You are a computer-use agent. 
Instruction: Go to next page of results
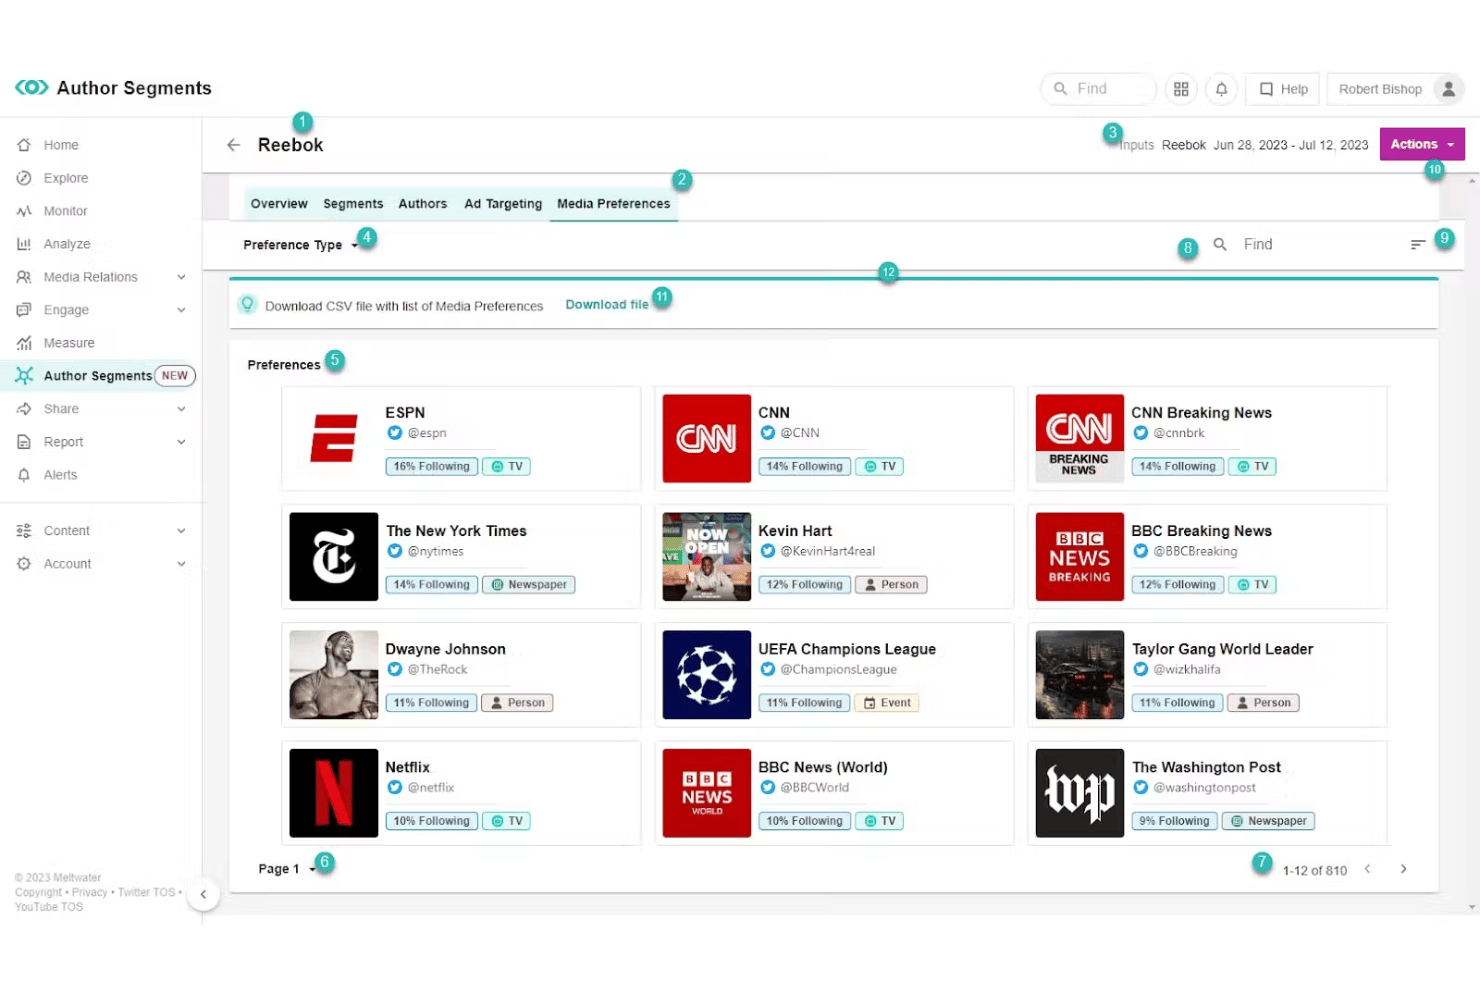[x=1403, y=869]
